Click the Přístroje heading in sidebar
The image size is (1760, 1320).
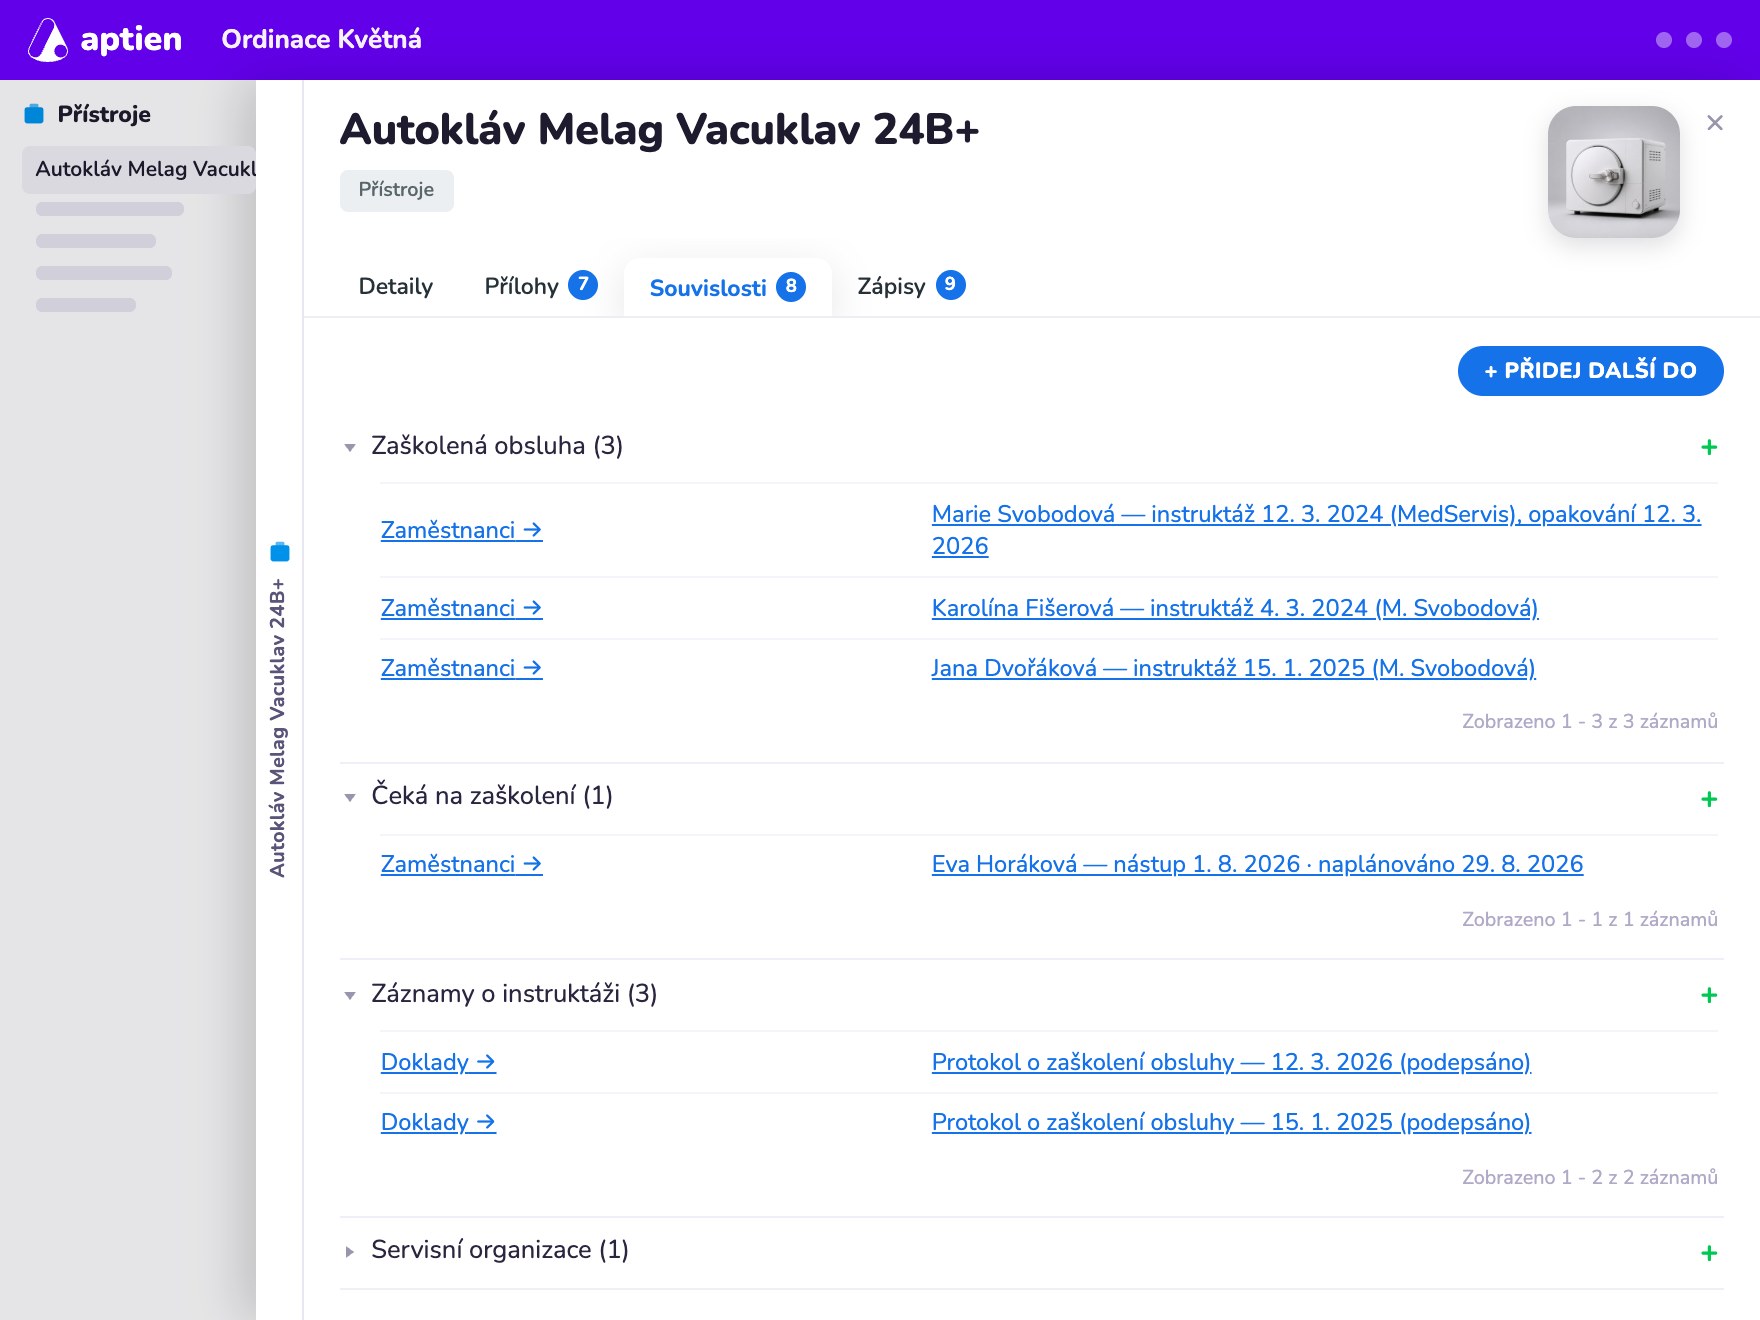[x=104, y=114]
